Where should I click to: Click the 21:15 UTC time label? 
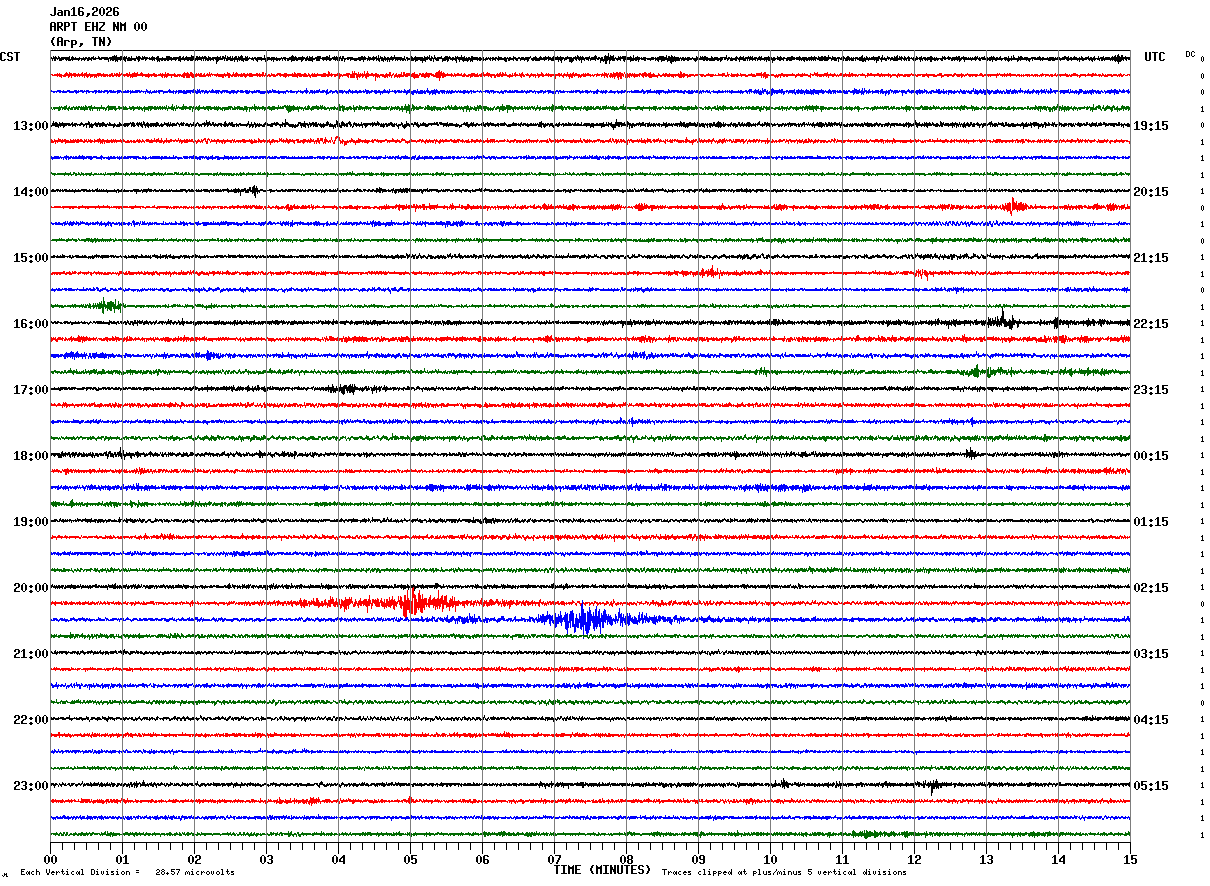tap(1151, 258)
